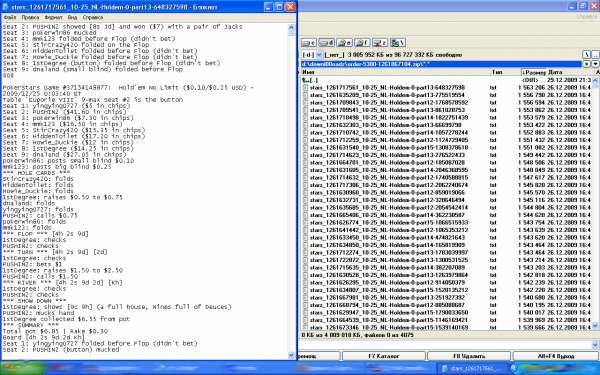The image size is (600, 375).
Task: Select file stars_1261635209 part13
Action: (x=387, y=95)
